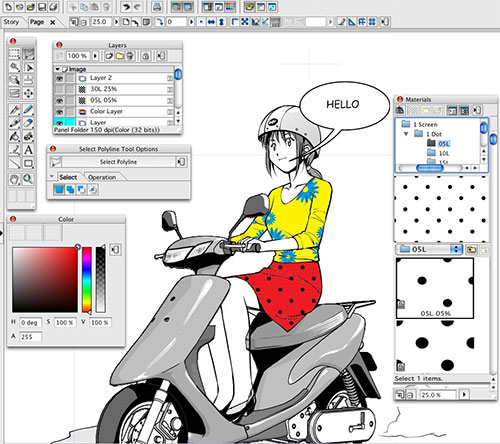Choose the add to selection mode button
Image resolution: width=500 pixels, height=444 pixels.
pyautogui.click(x=70, y=190)
